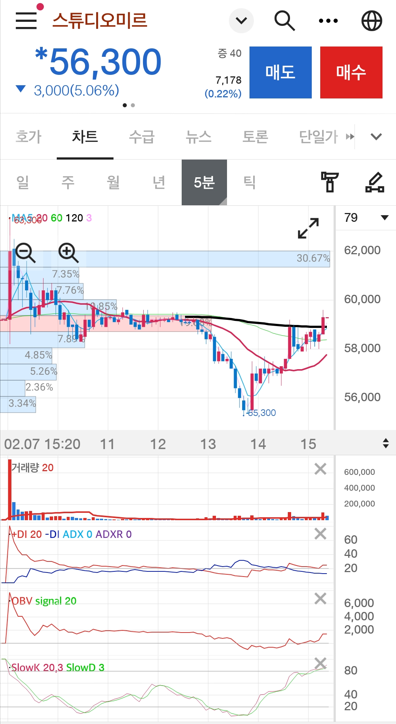Image resolution: width=396 pixels, height=724 pixels.
Task: Tap the red 매수 buy button
Action: [351, 72]
